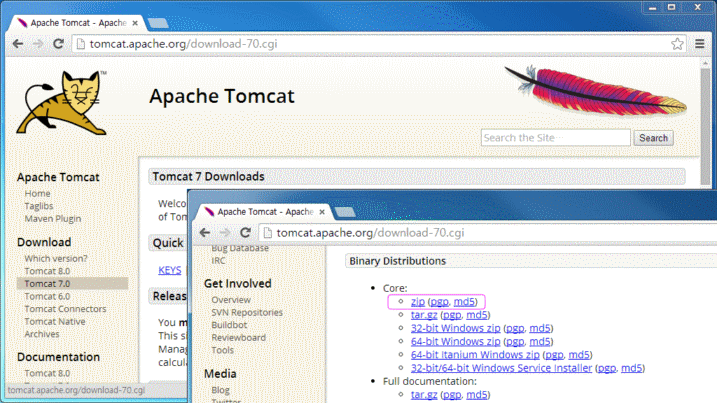This screenshot has width=717, height=403.
Task: Open Blog link under Media
Action: (x=220, y=390)
